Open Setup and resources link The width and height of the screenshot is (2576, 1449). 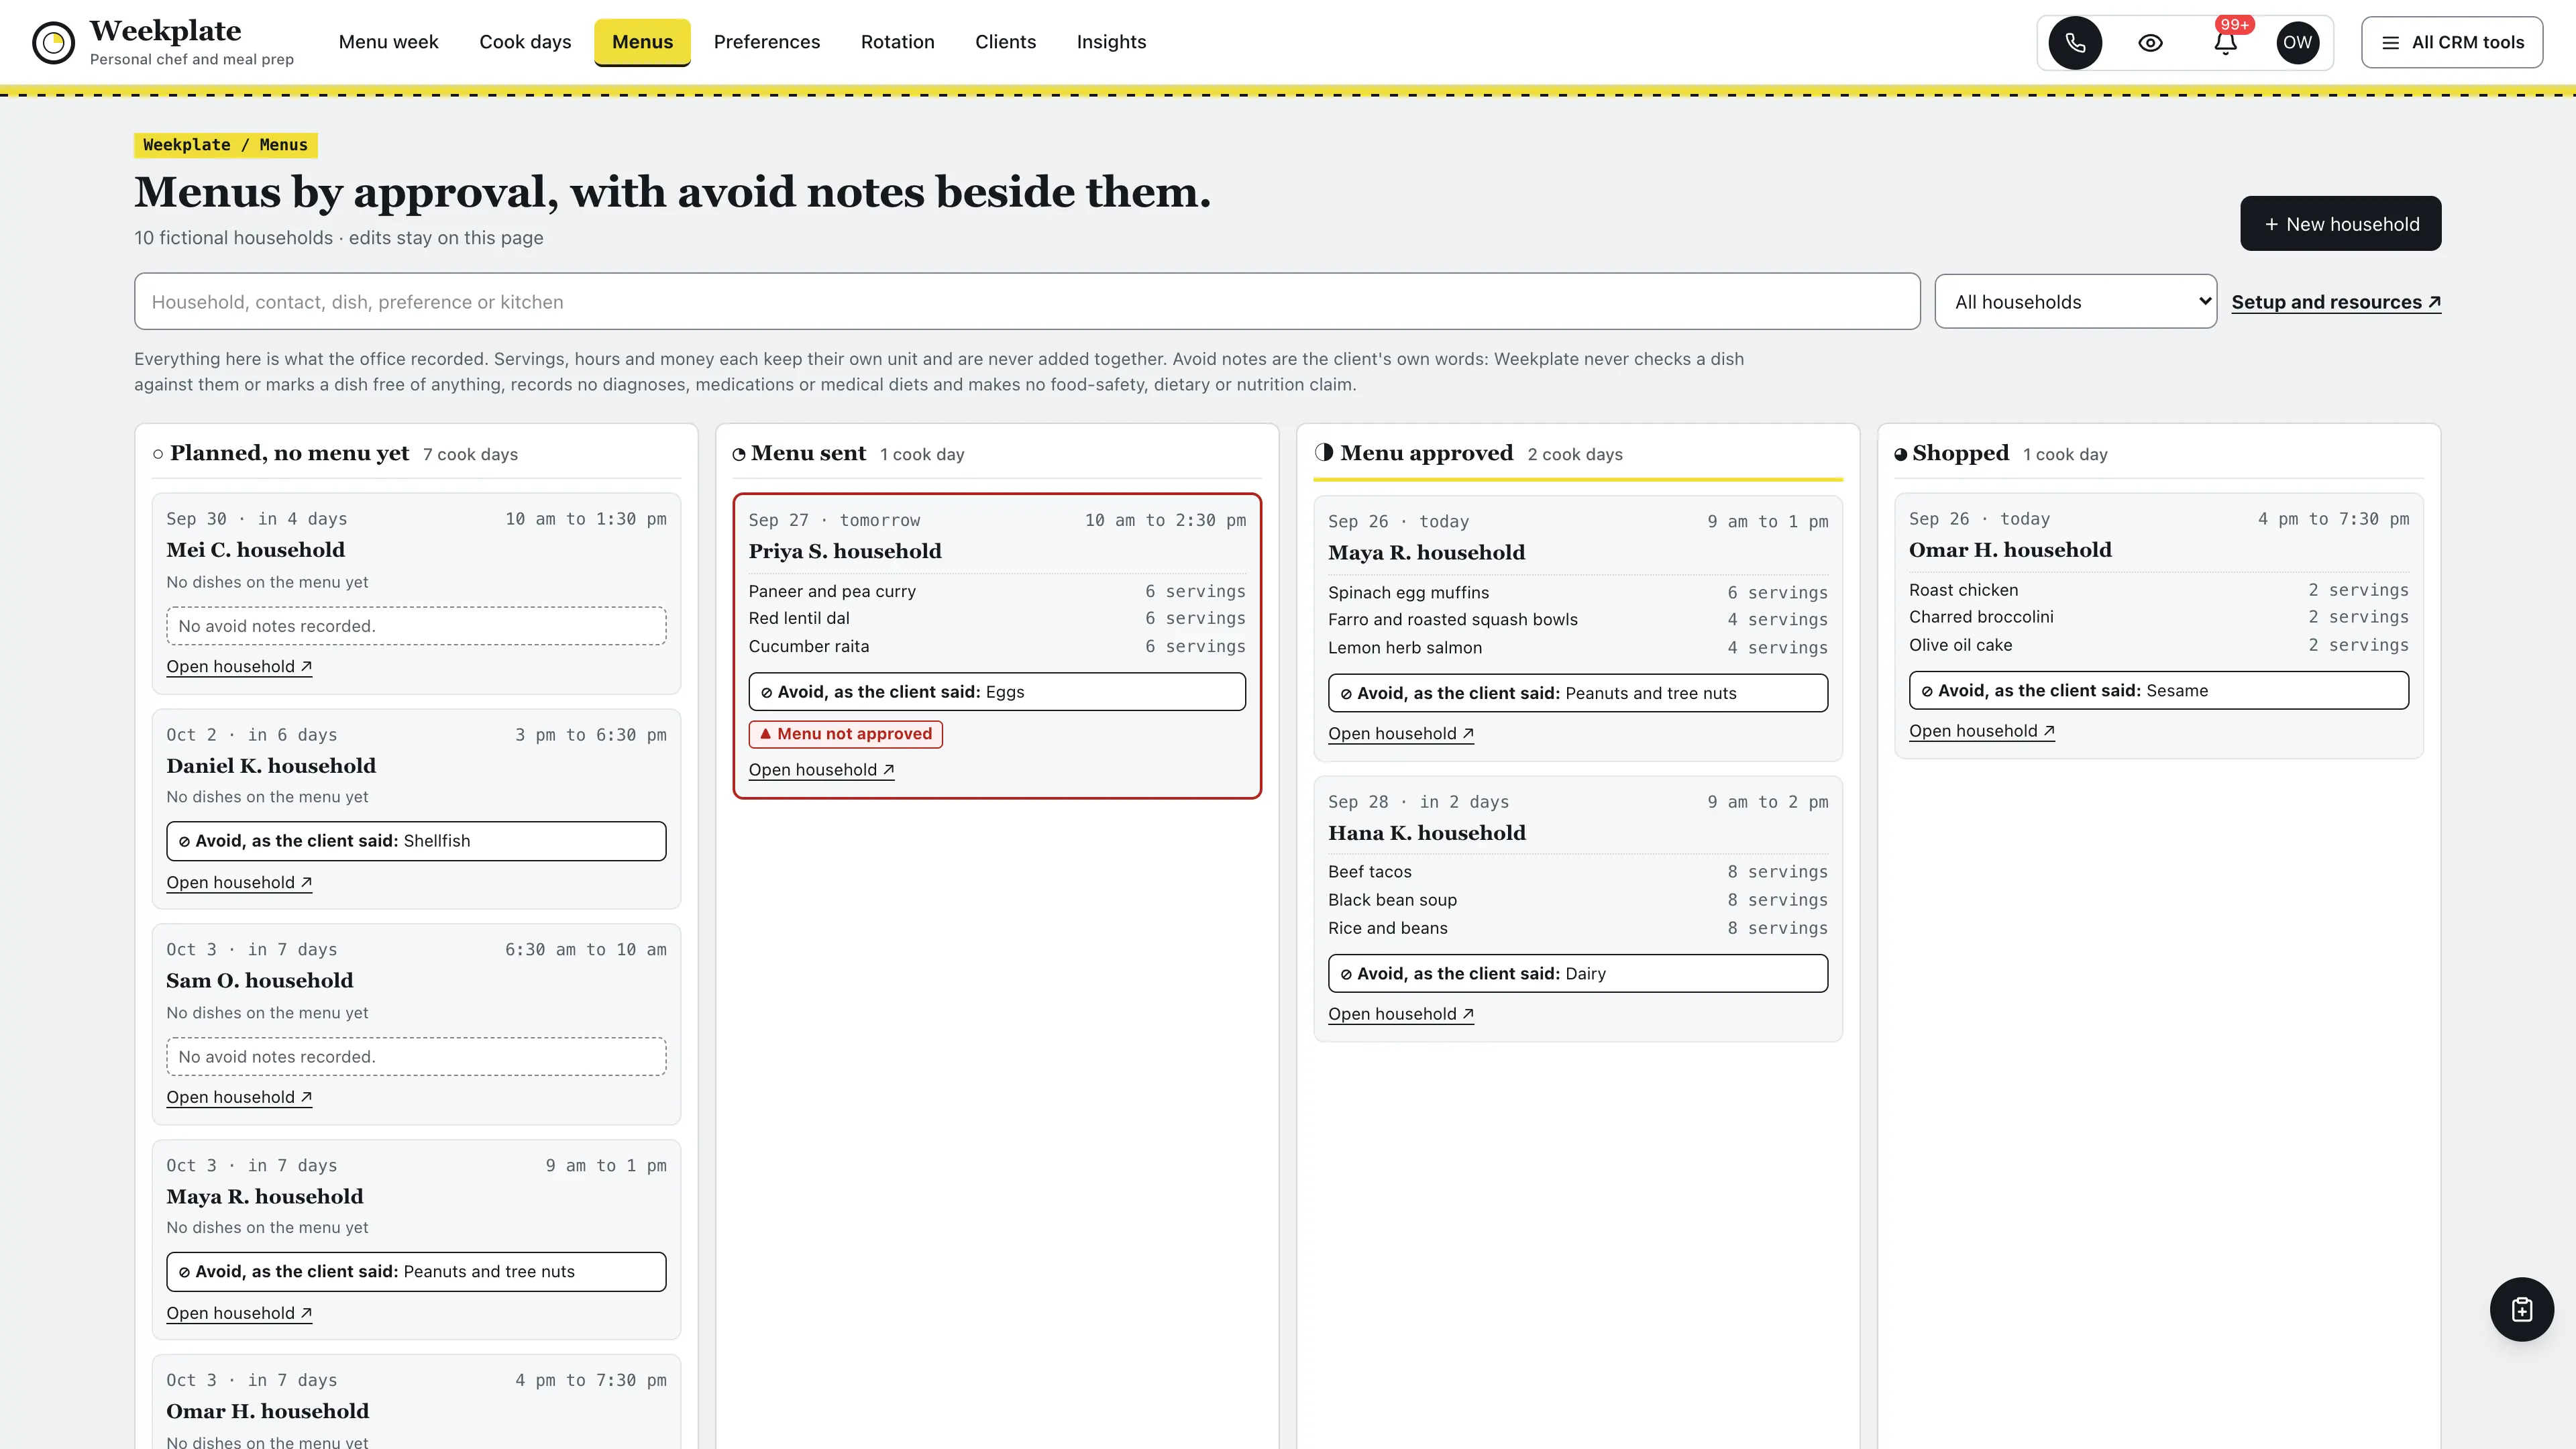tap(2336, 302)
